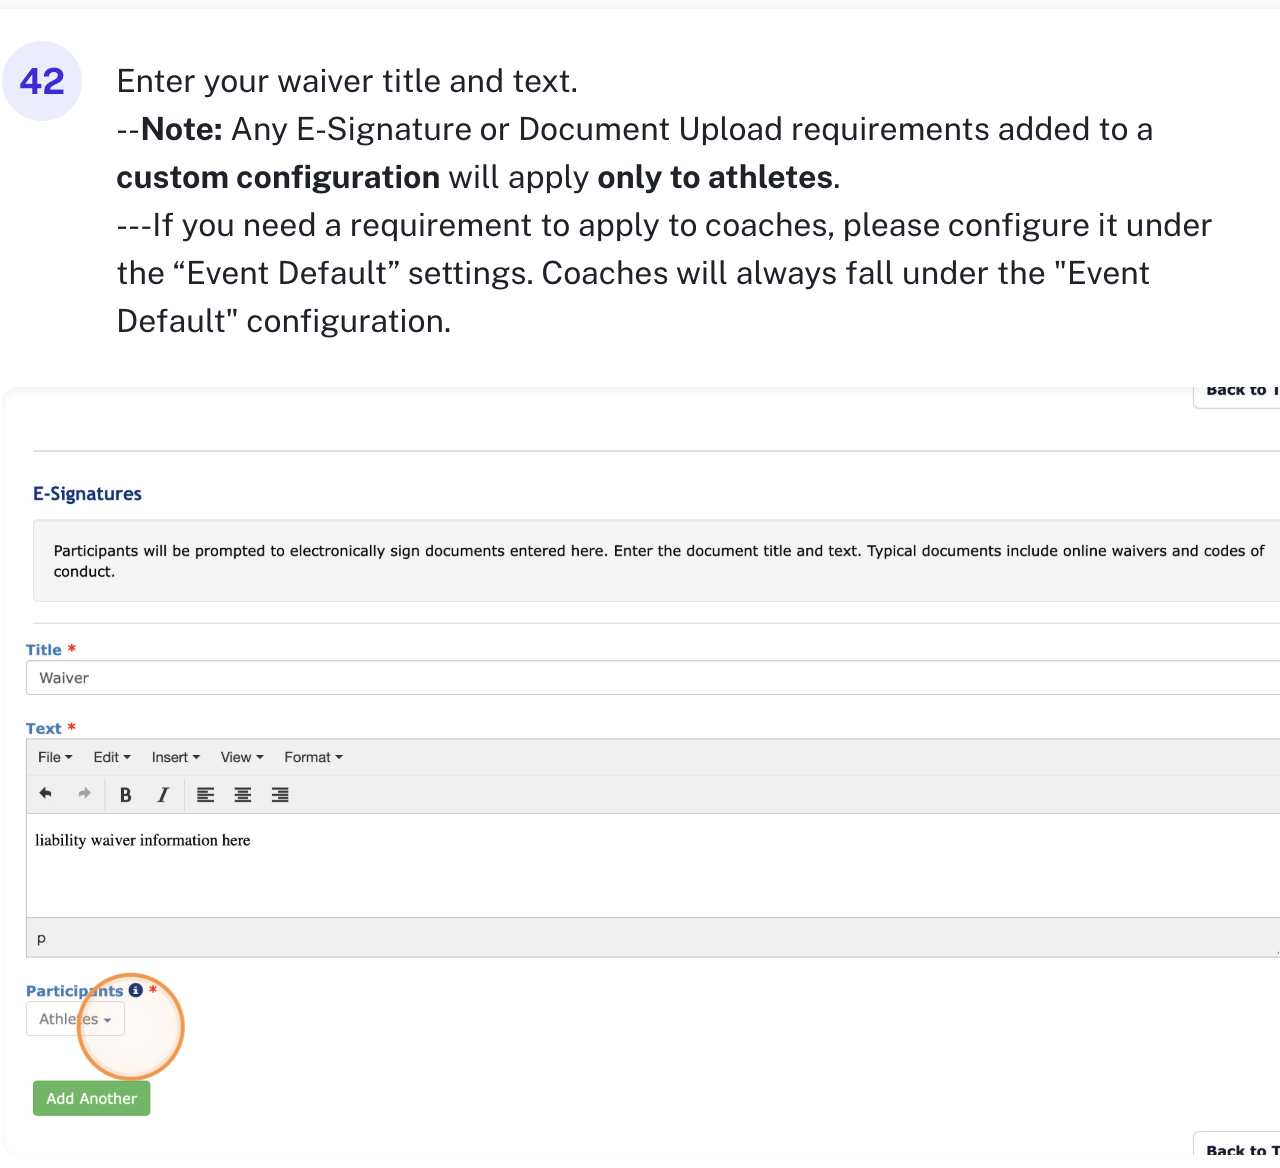Click the redo arrow in editor toolbar
1280x1168 pixels.
[85, 794]
